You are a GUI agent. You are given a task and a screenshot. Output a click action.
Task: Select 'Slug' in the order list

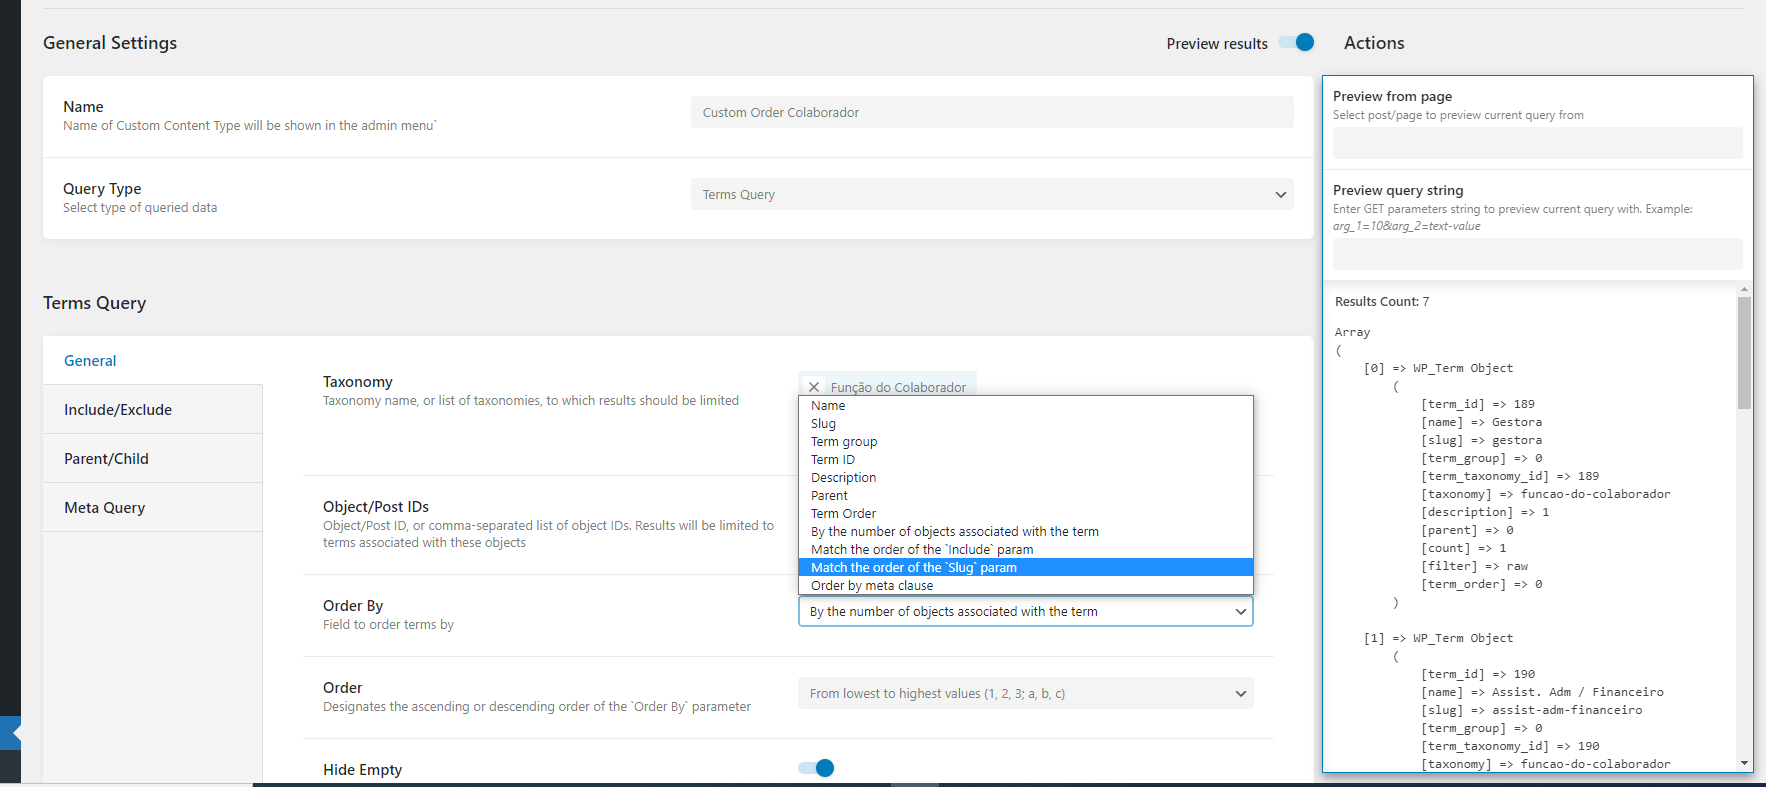click(1025, 424)
